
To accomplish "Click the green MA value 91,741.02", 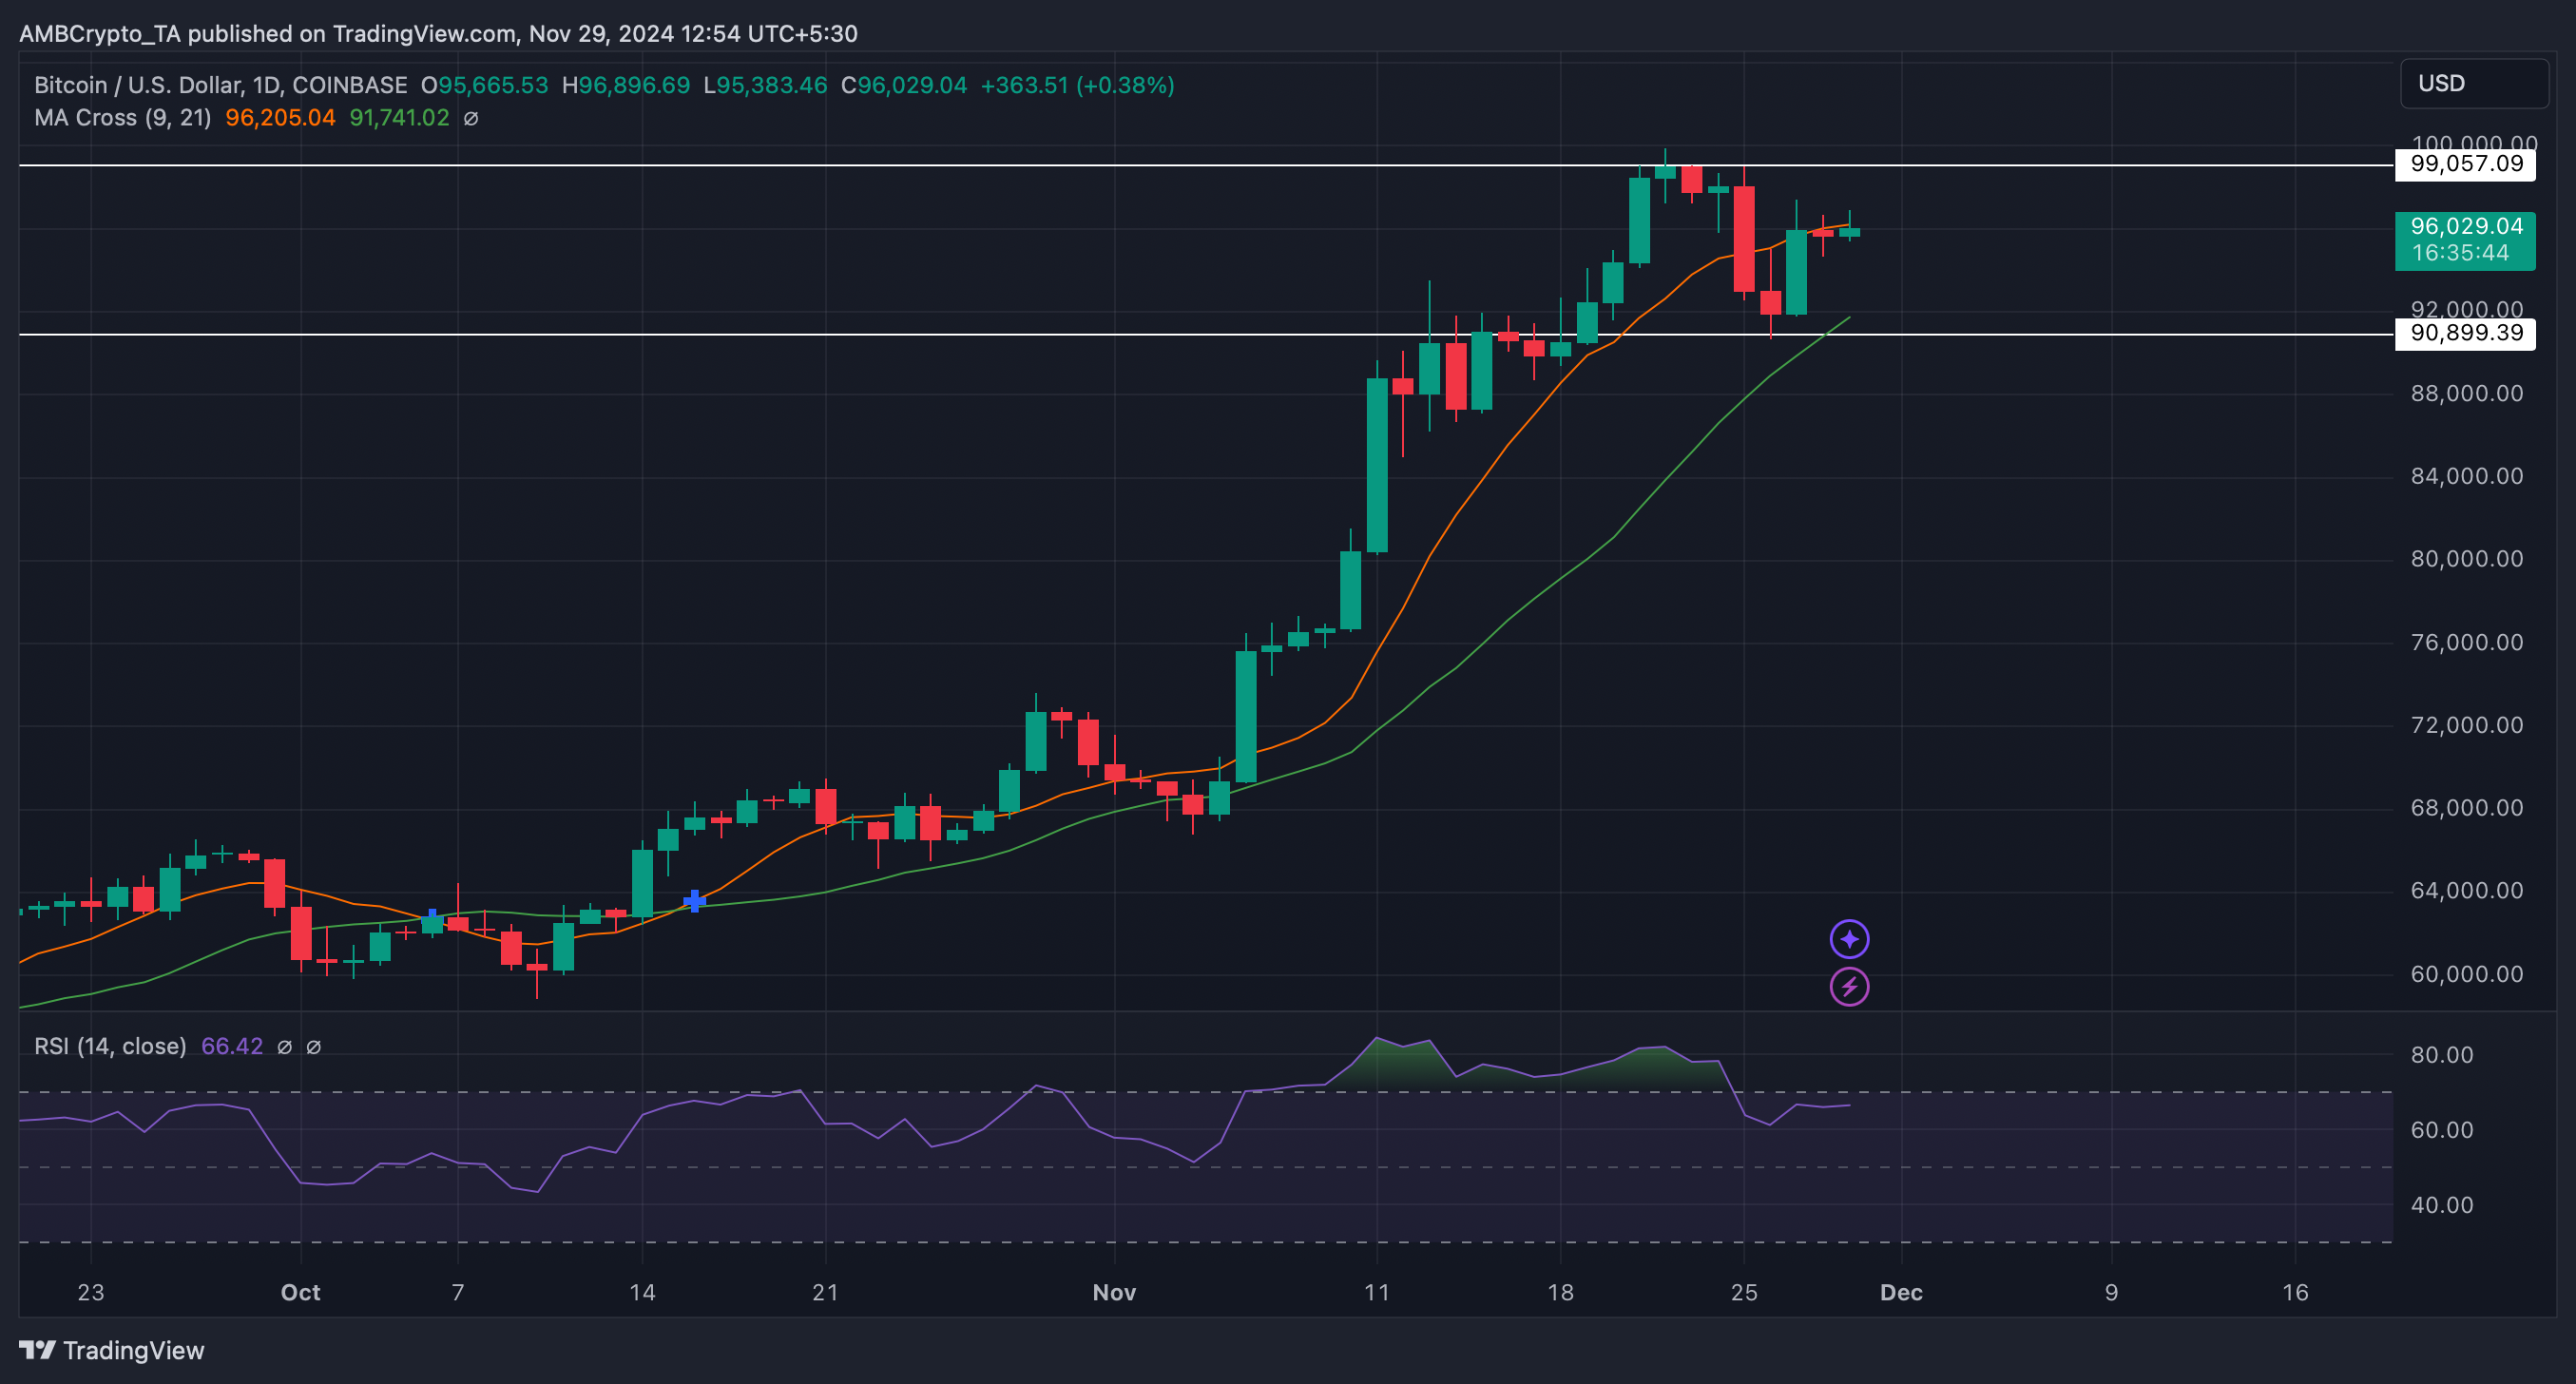I will [x=399, y=118].
